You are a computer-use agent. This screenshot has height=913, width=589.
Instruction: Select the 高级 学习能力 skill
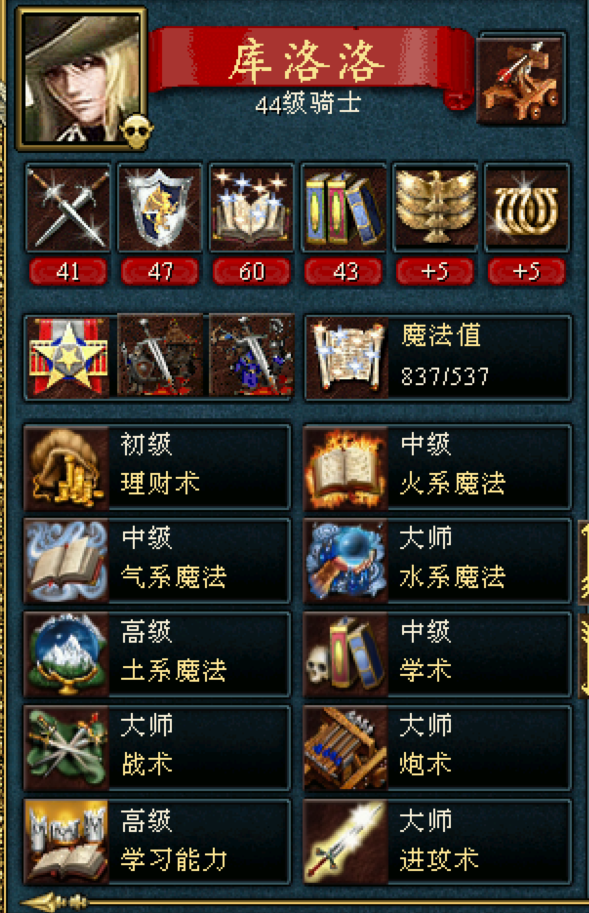[157, 842]
